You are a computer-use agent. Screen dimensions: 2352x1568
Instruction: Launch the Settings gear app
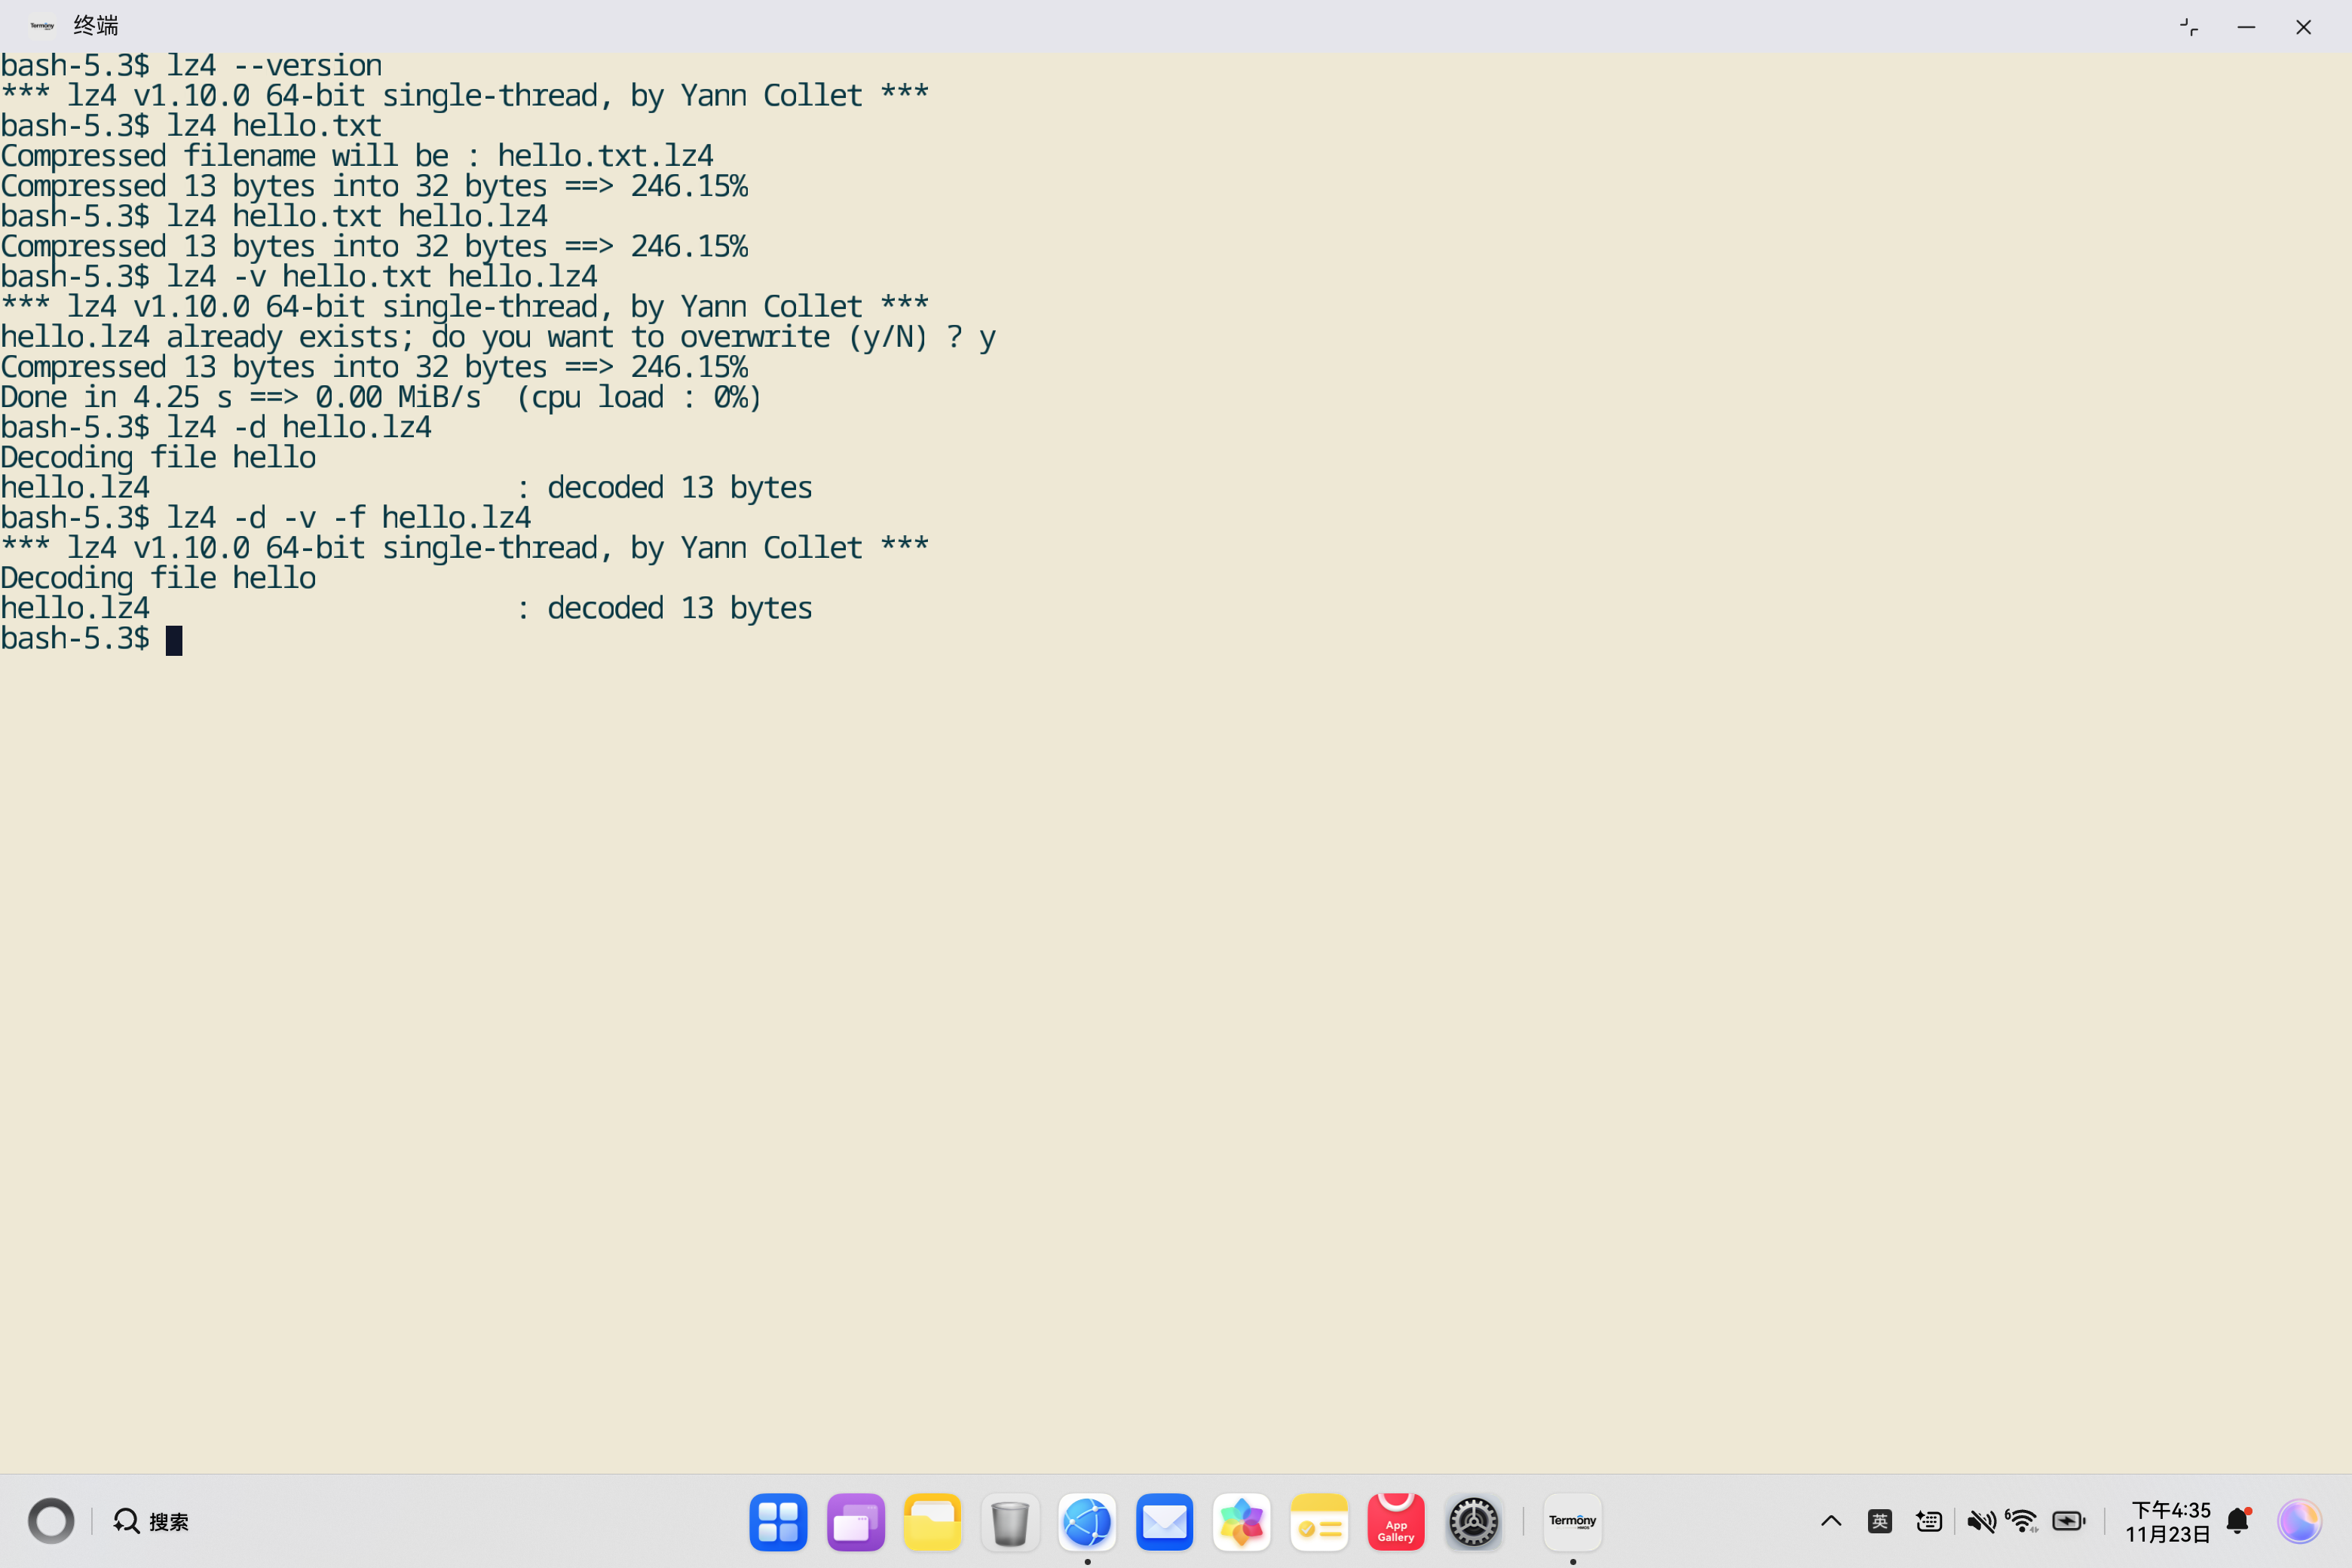pyautogui.click(x=1472, y=1521)
